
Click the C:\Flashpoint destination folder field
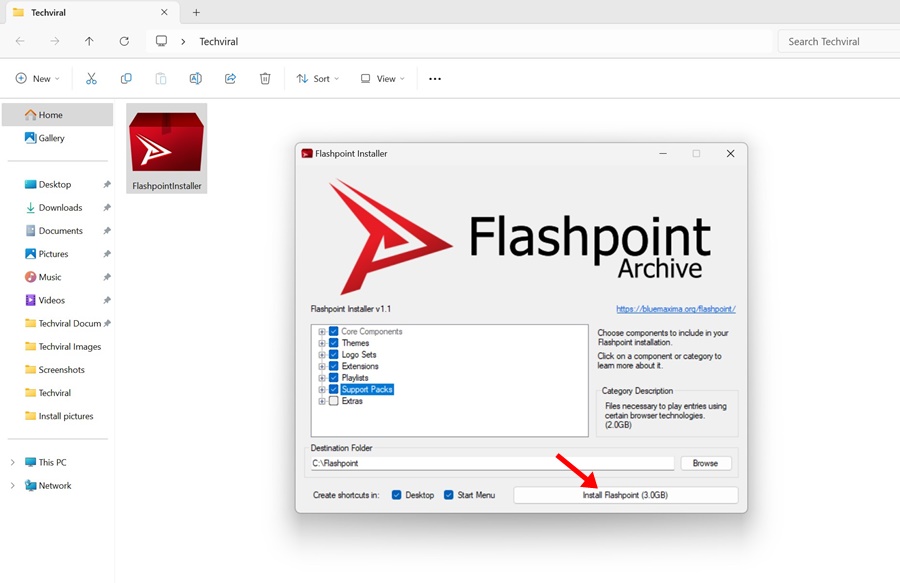coord(492,463)
